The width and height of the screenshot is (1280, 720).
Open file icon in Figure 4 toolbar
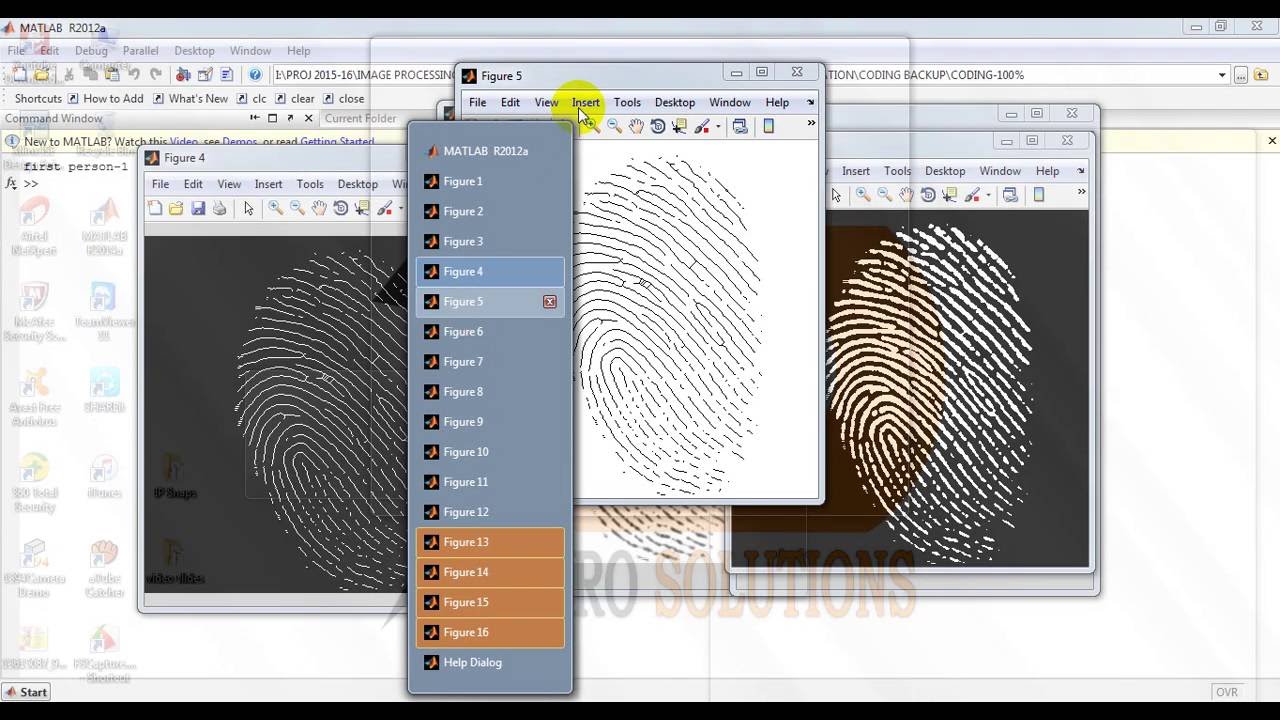(x=176, y=208)
